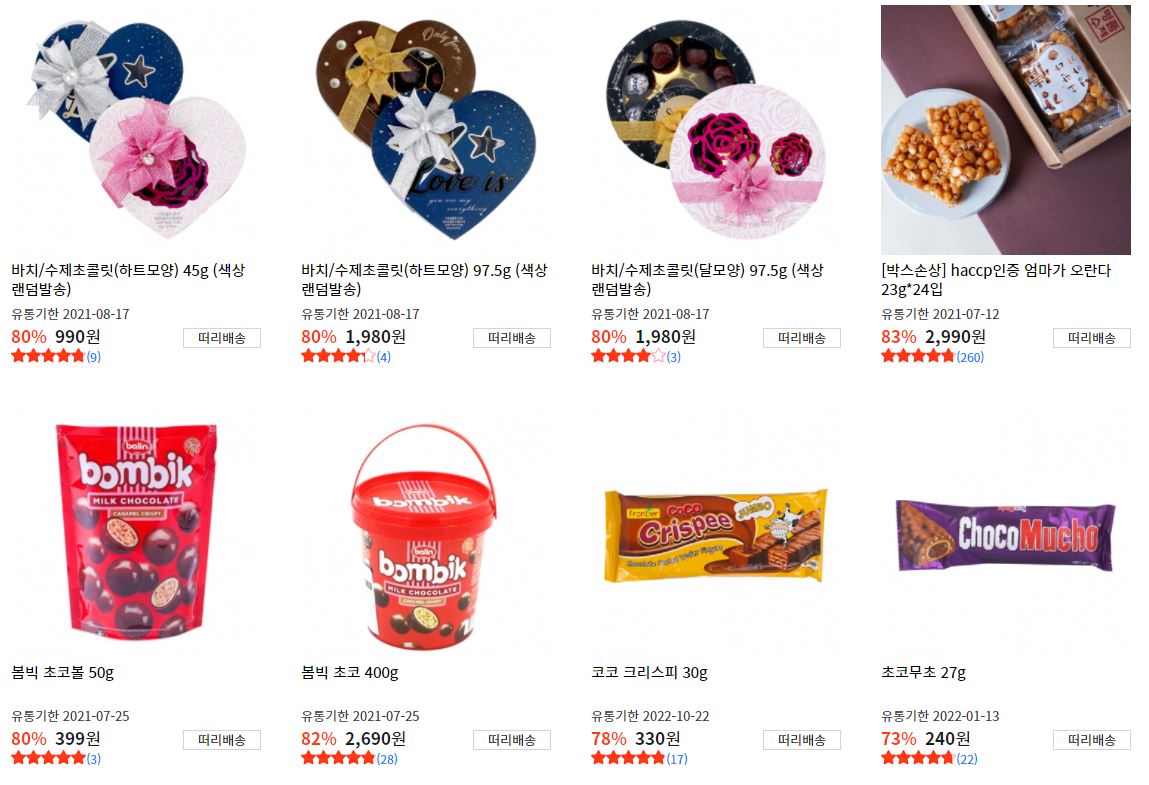Click 떠리배송 button for 오란다 2,990원
The image size is (1149, 785).
1092,338
